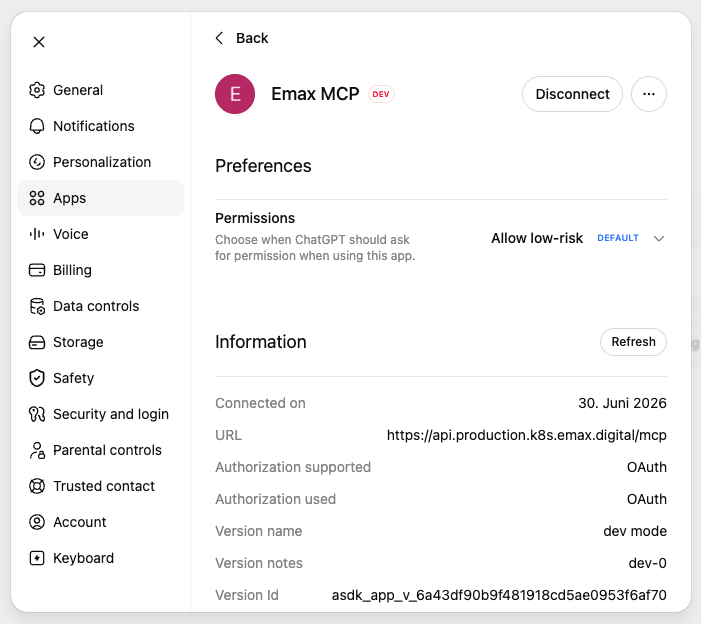Go to Storage settings
The width and height of the screenshot is (701, 624).
point(100,342)
